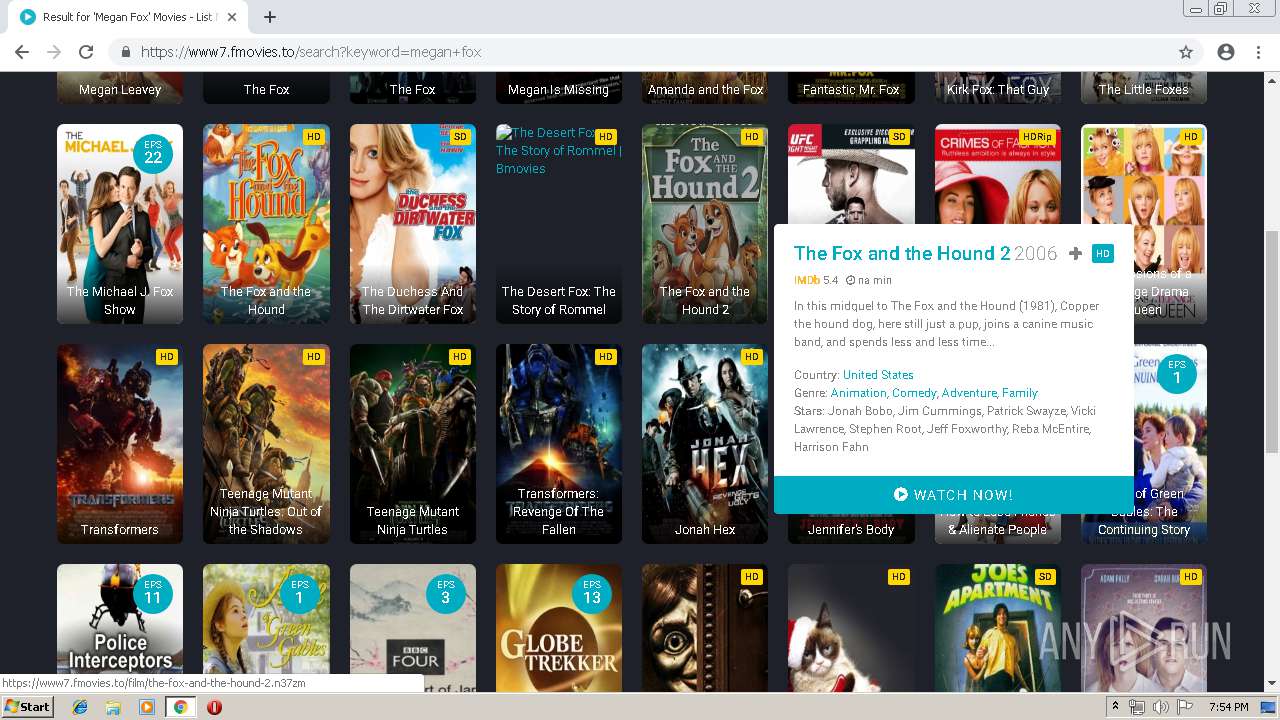Open the Amanda and the Fox card

pyautogui.click(x=705, y=88)
